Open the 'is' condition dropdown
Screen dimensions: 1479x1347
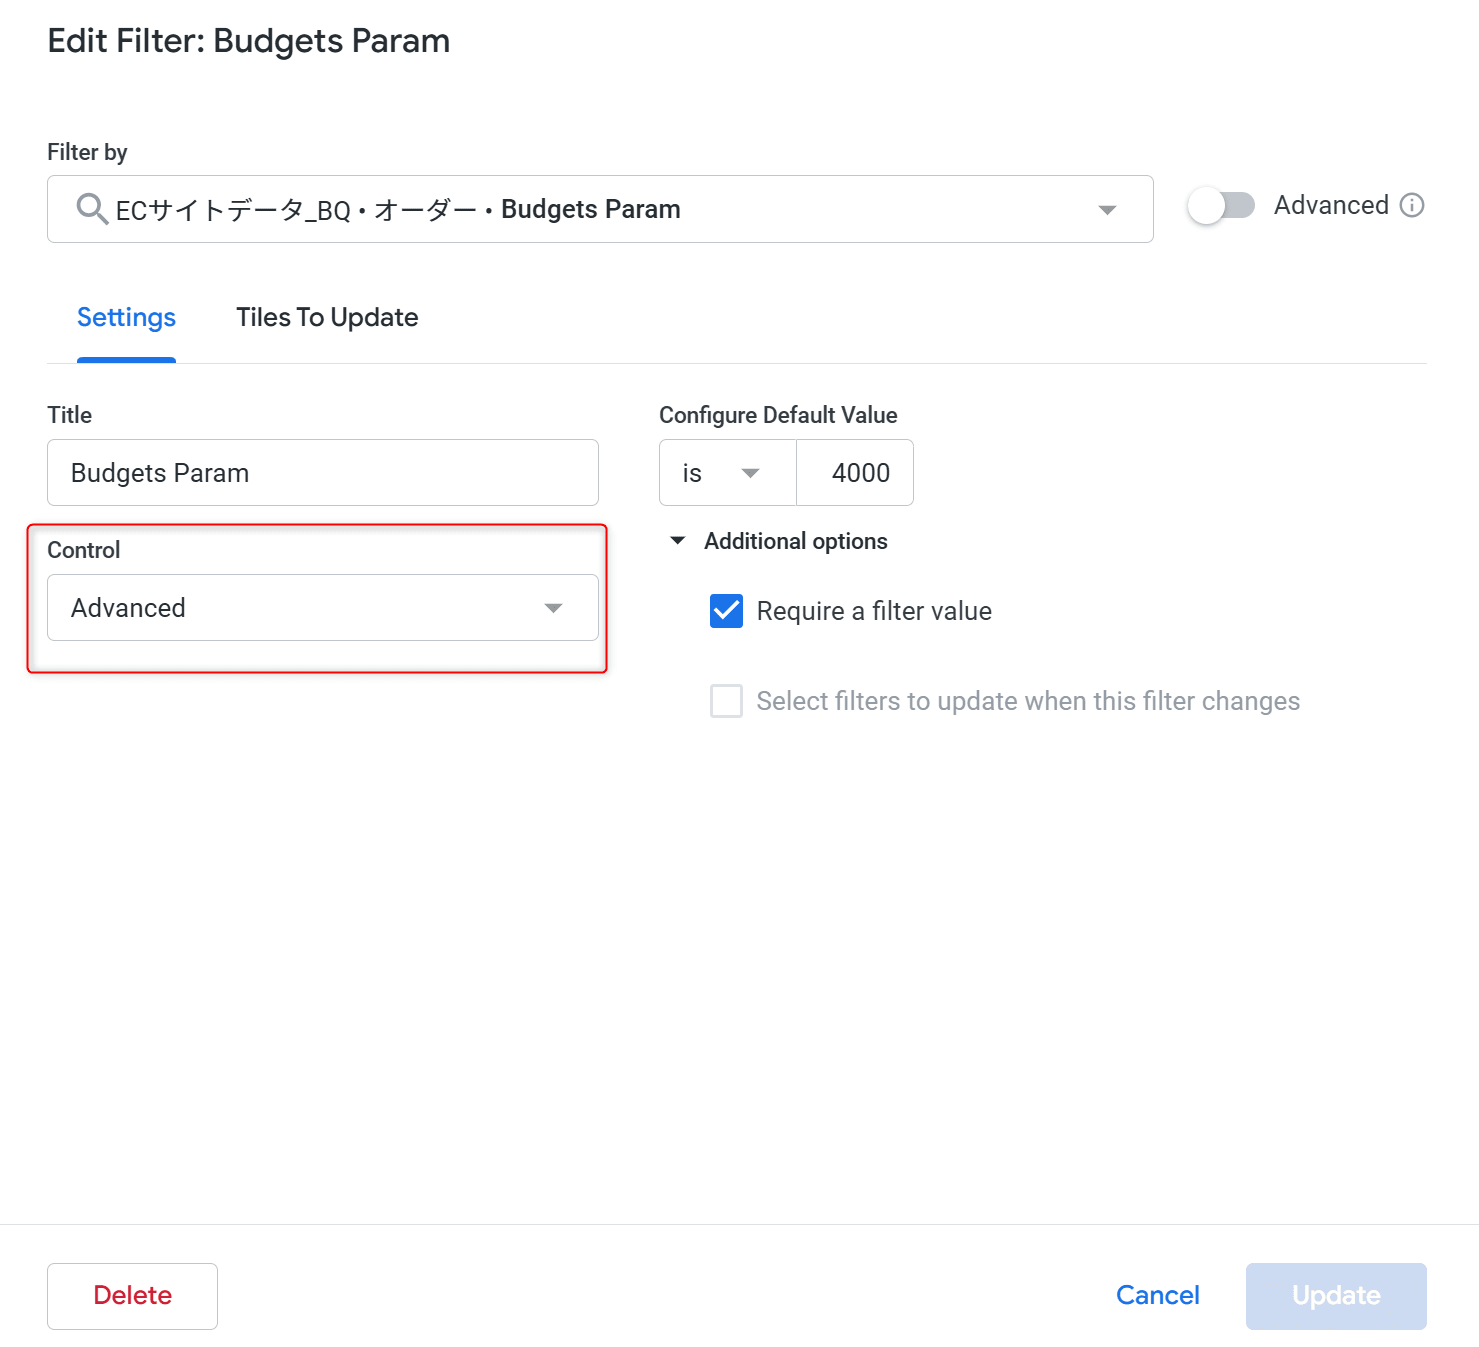pyautogui.click(x=727, y=473)
